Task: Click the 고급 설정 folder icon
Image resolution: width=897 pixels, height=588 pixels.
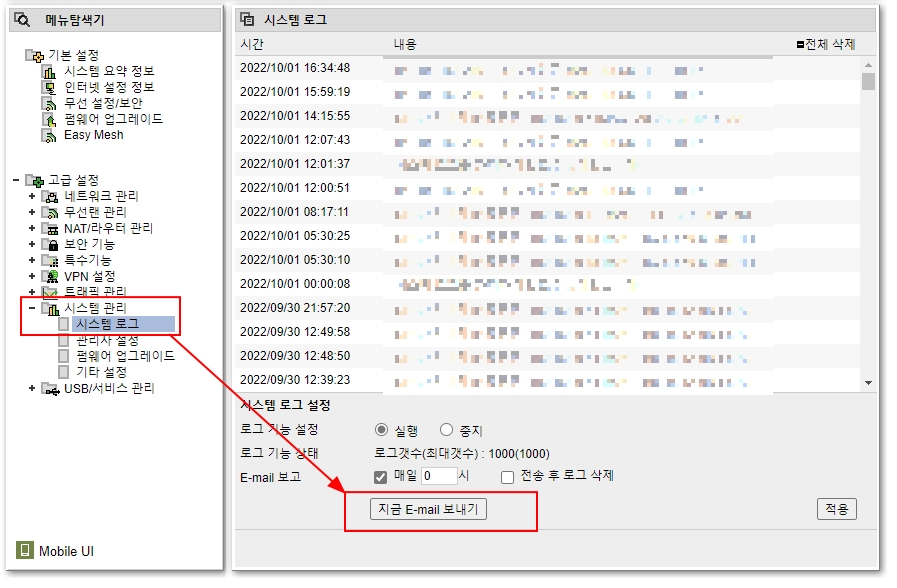Action: [x=35, y=181]
